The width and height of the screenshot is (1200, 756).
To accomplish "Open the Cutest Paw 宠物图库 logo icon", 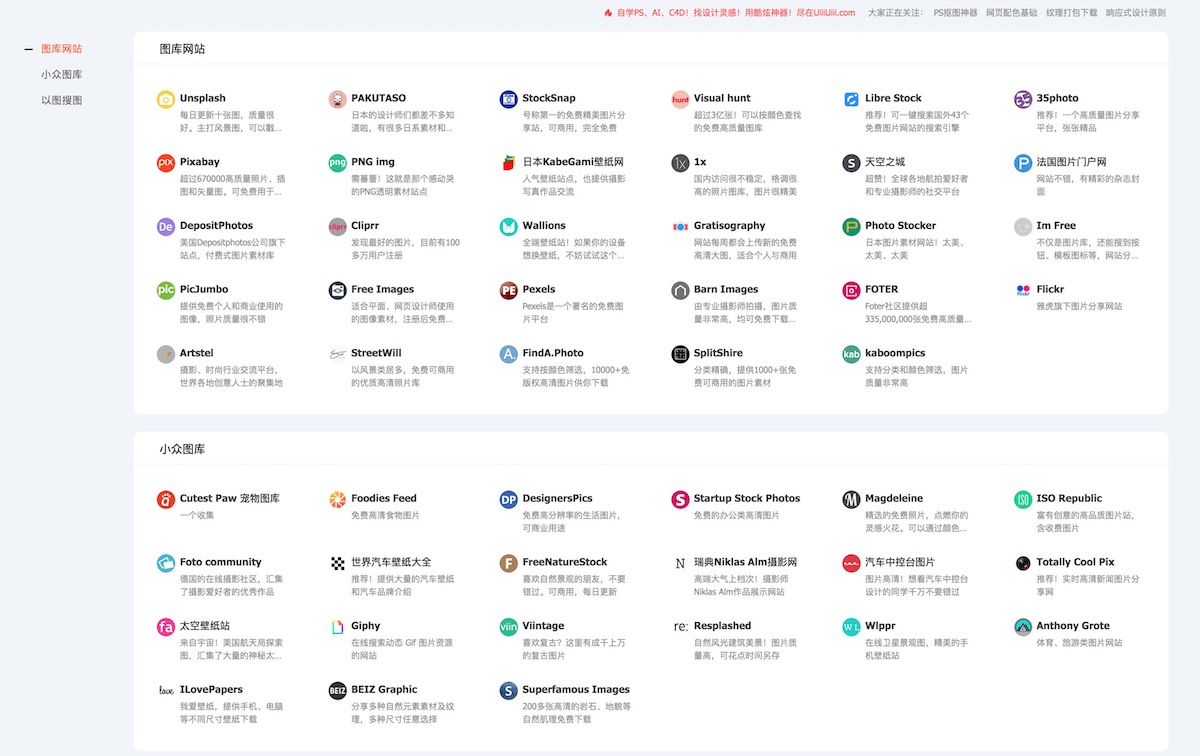I will coord(166,499).
